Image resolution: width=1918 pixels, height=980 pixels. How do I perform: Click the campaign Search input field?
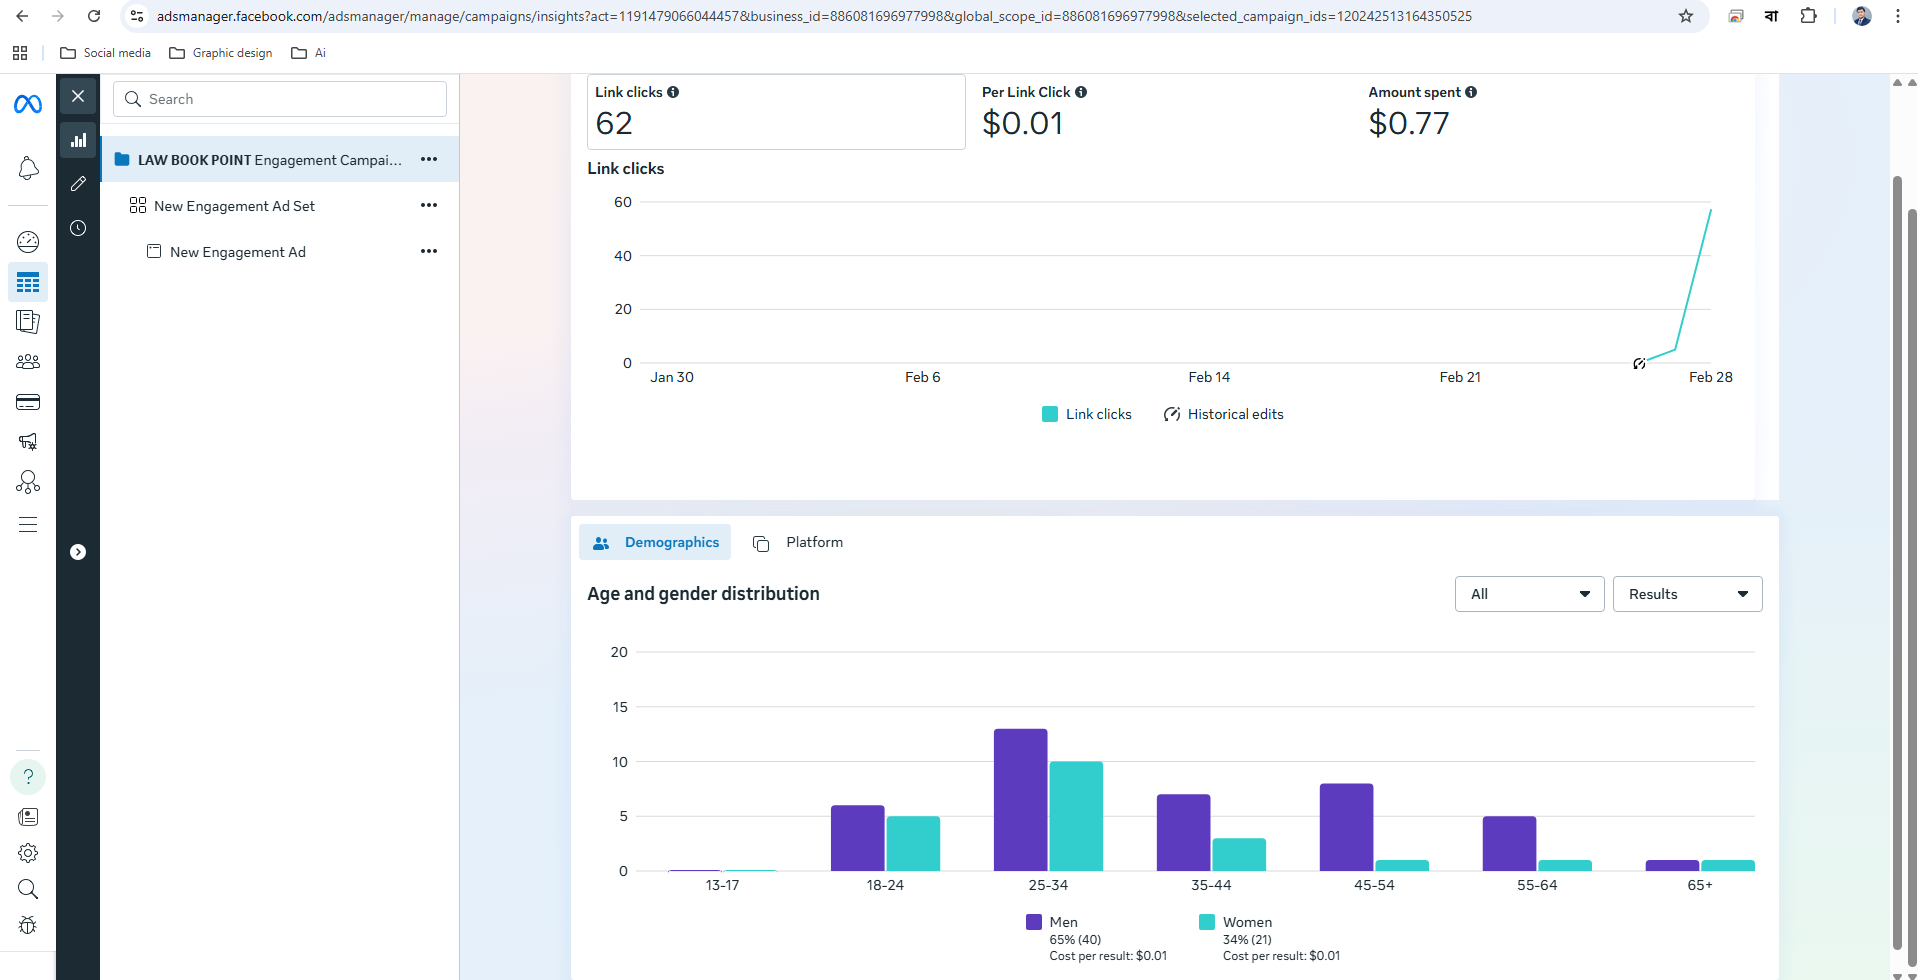tap(280, 99)
